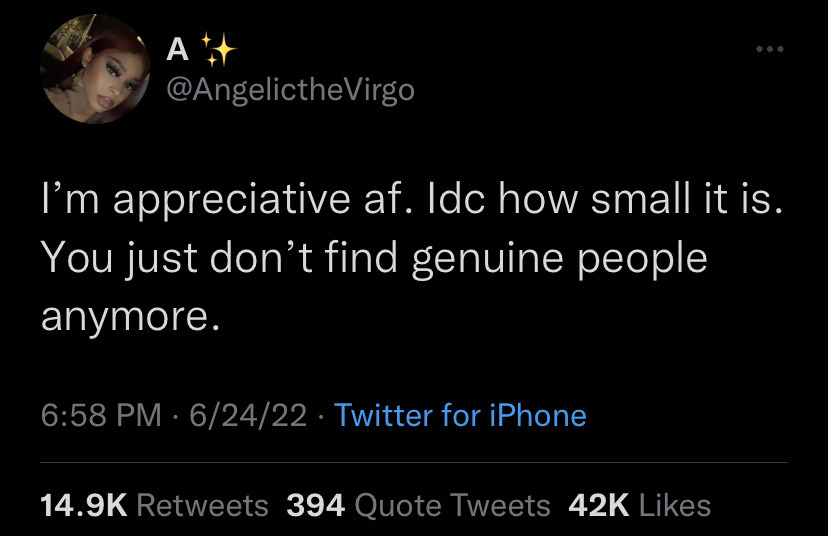
Task: Click the "14.9K" retweet count number
Action: [x=84, y=505]
